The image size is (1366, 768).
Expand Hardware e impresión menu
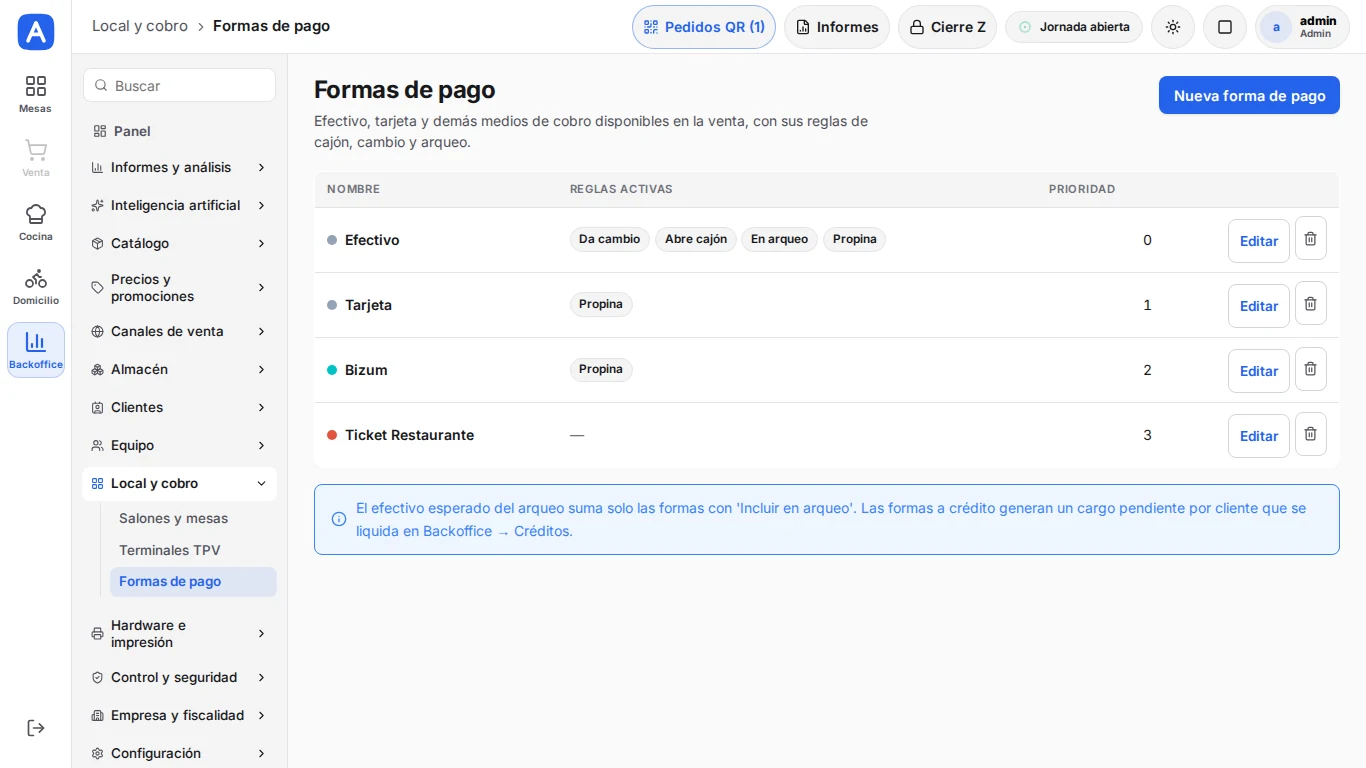(x=179, y=634)
